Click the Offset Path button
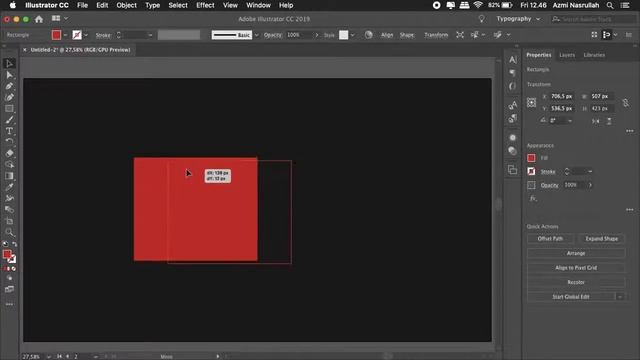Image resolution: width=640 pixels, height=360 pixels. (x=550, y=239)
